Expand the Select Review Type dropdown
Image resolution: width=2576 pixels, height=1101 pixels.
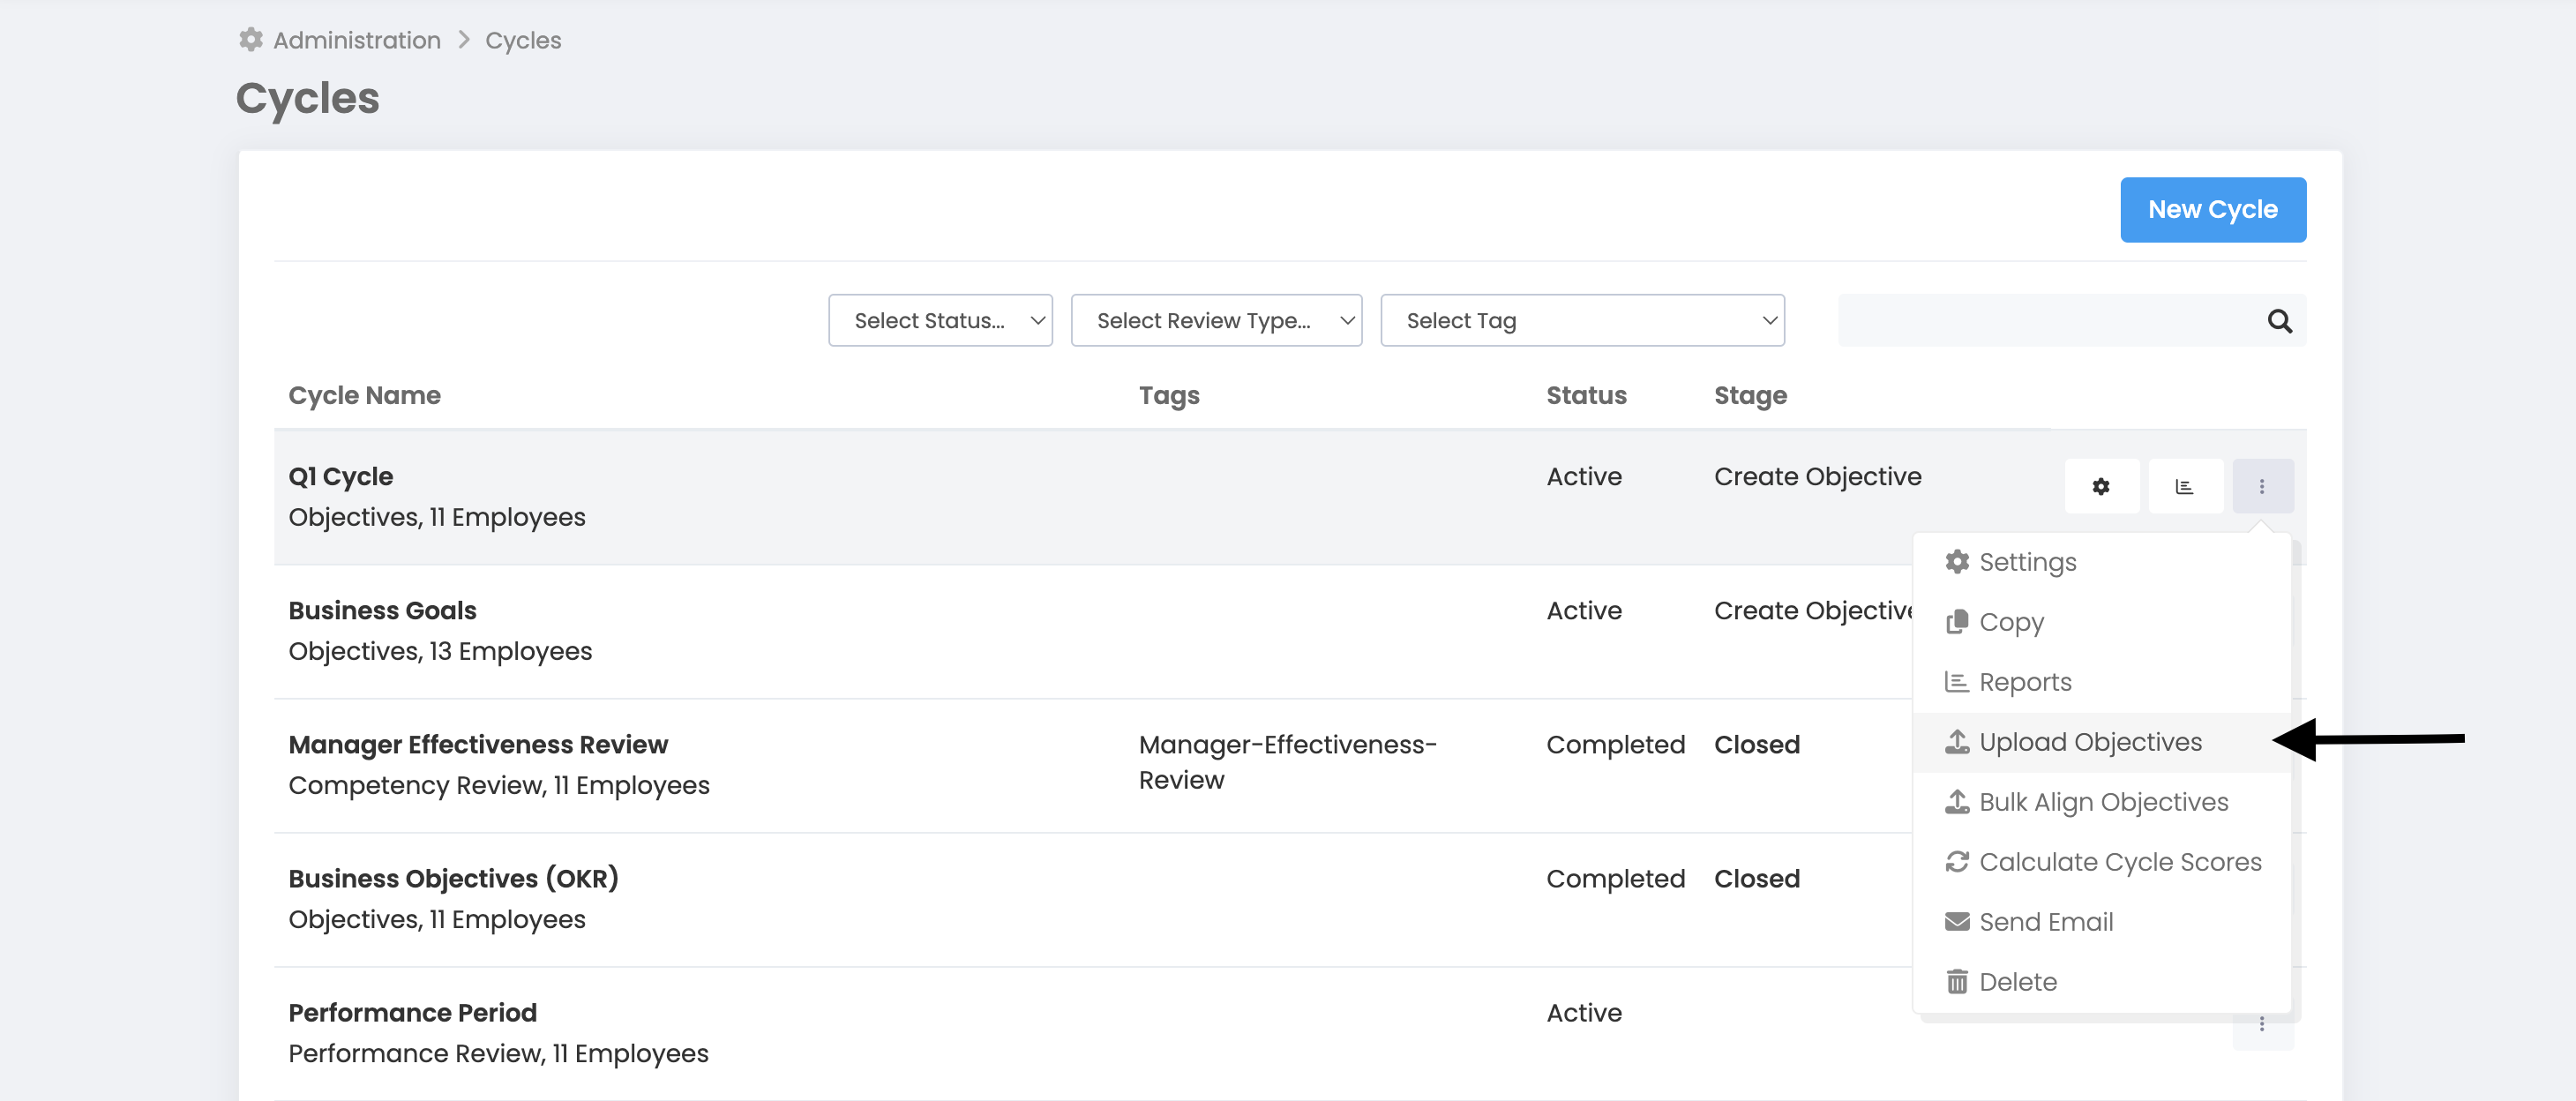click(1216, 321)
